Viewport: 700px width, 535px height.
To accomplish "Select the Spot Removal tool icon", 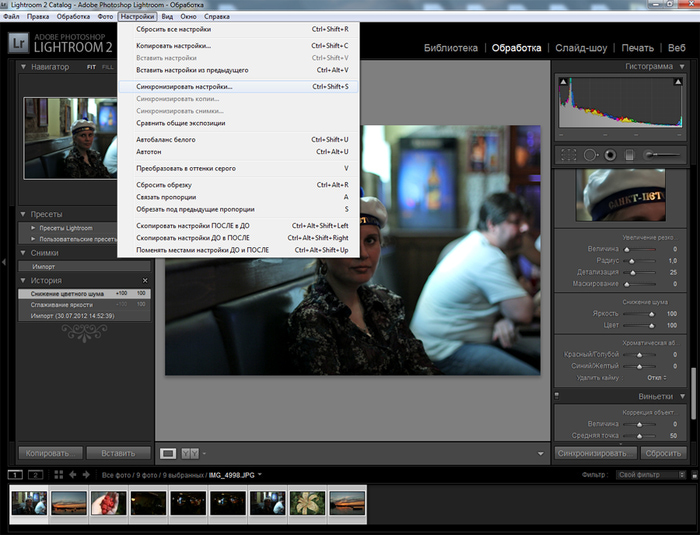I will click(x=590, y=155).
